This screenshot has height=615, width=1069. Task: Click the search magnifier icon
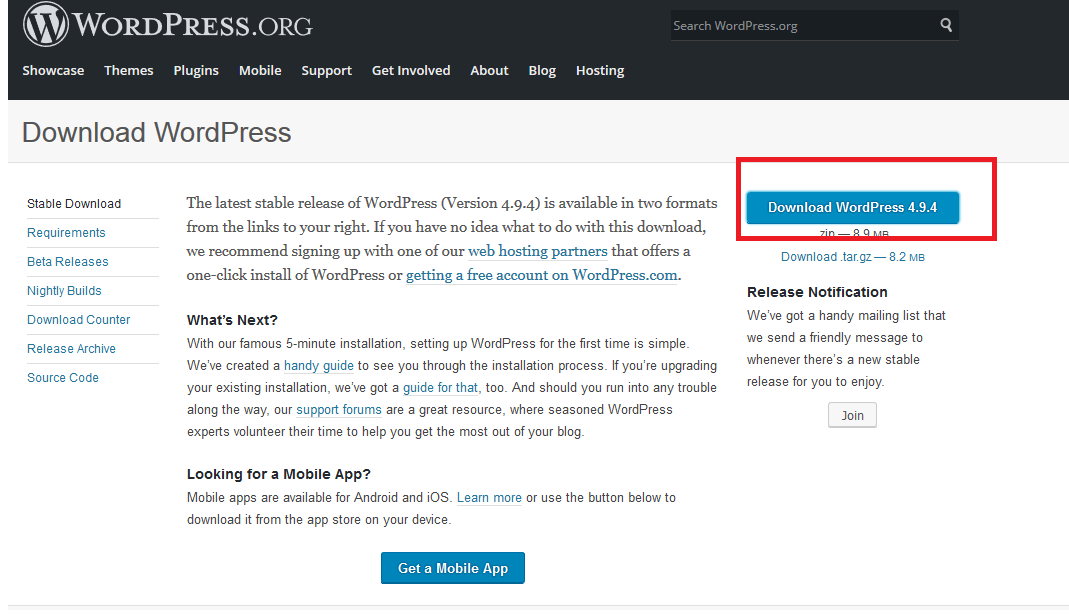[946, 26]
